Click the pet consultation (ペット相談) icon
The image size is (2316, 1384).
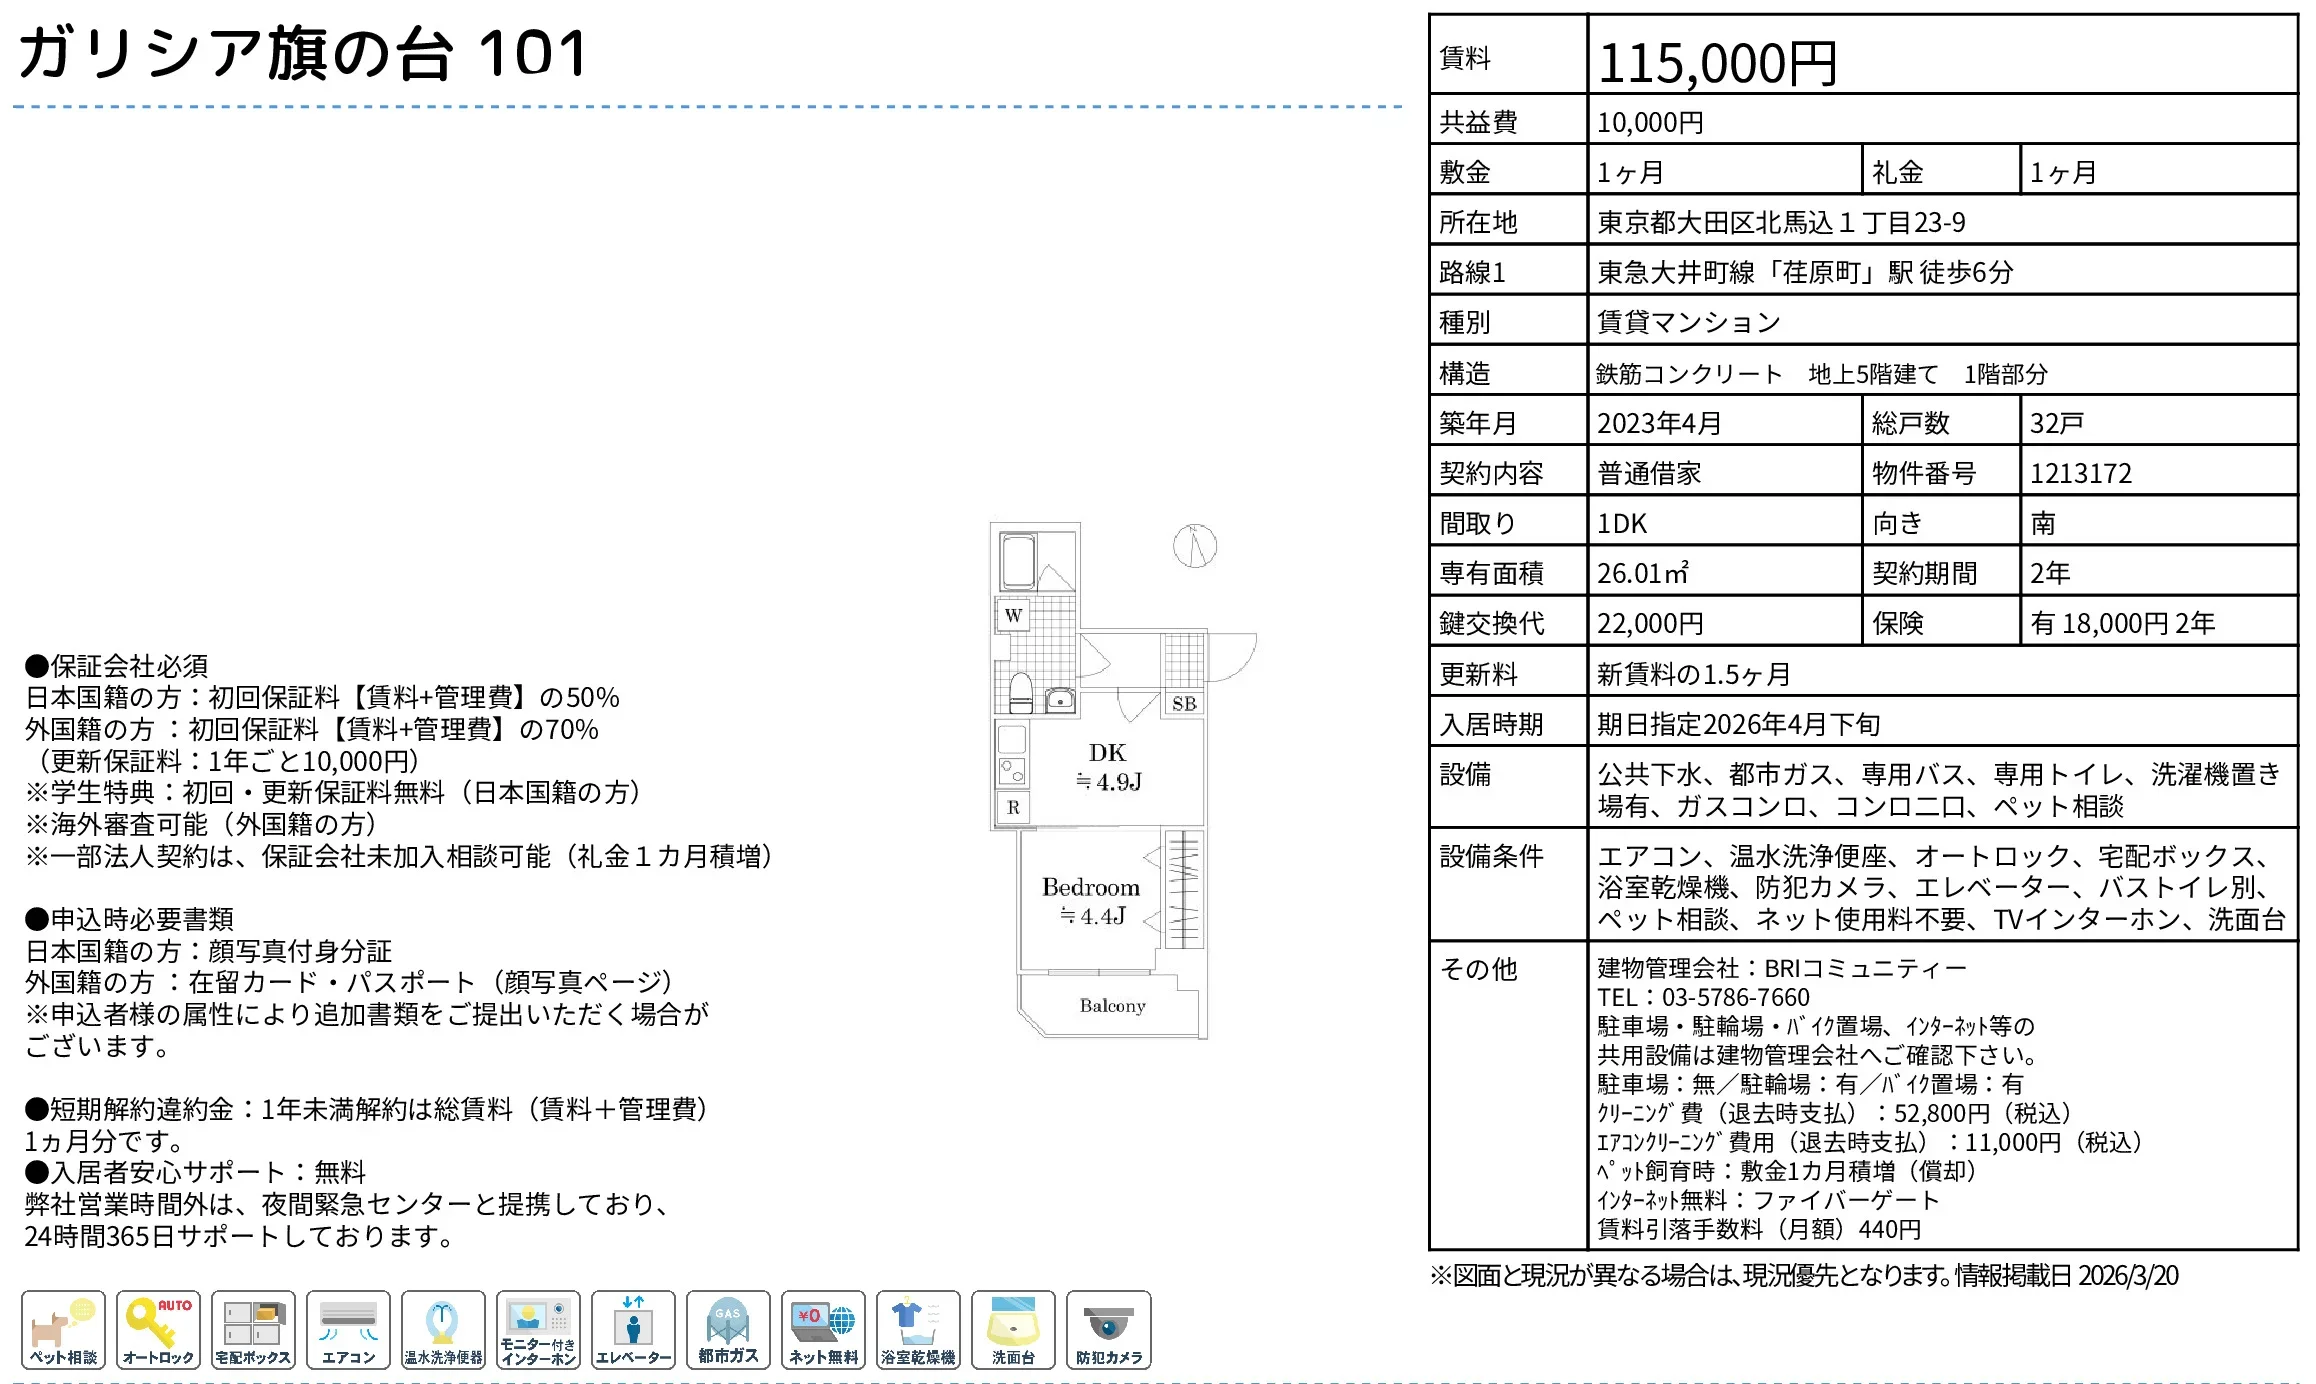63,1329
